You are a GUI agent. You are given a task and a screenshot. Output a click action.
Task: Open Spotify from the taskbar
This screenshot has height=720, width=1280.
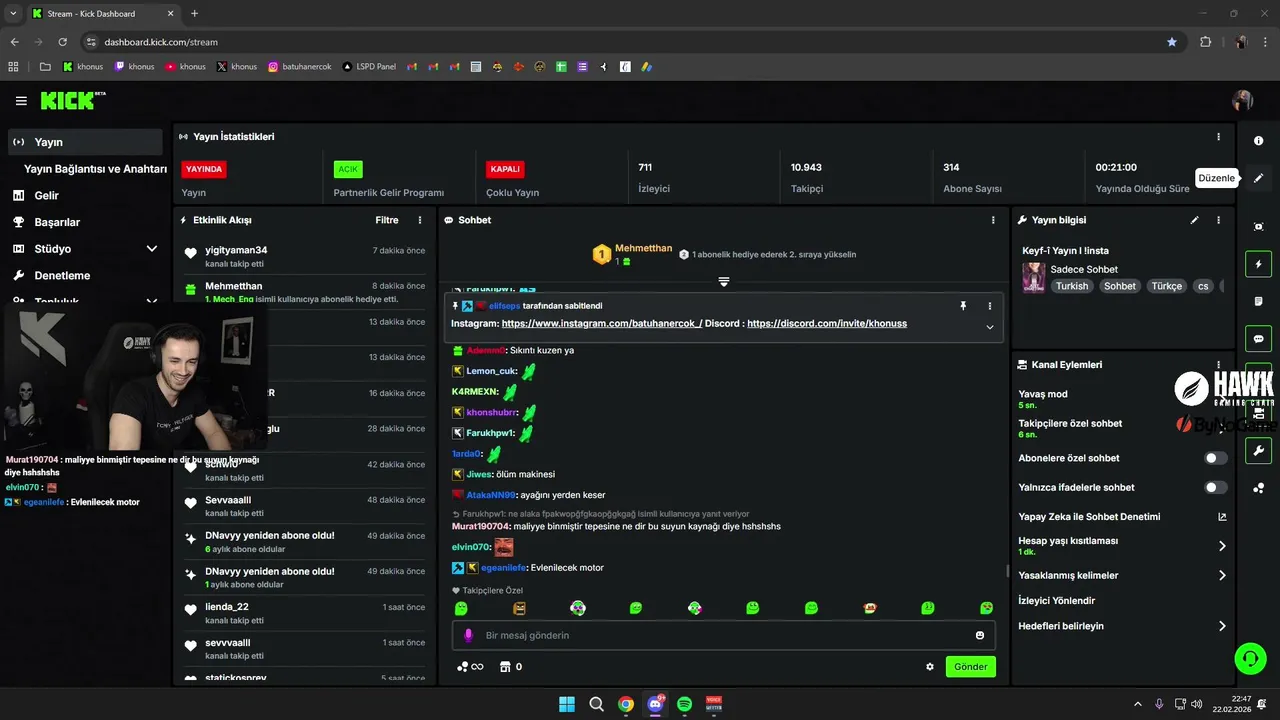click(x=685, y=704)
